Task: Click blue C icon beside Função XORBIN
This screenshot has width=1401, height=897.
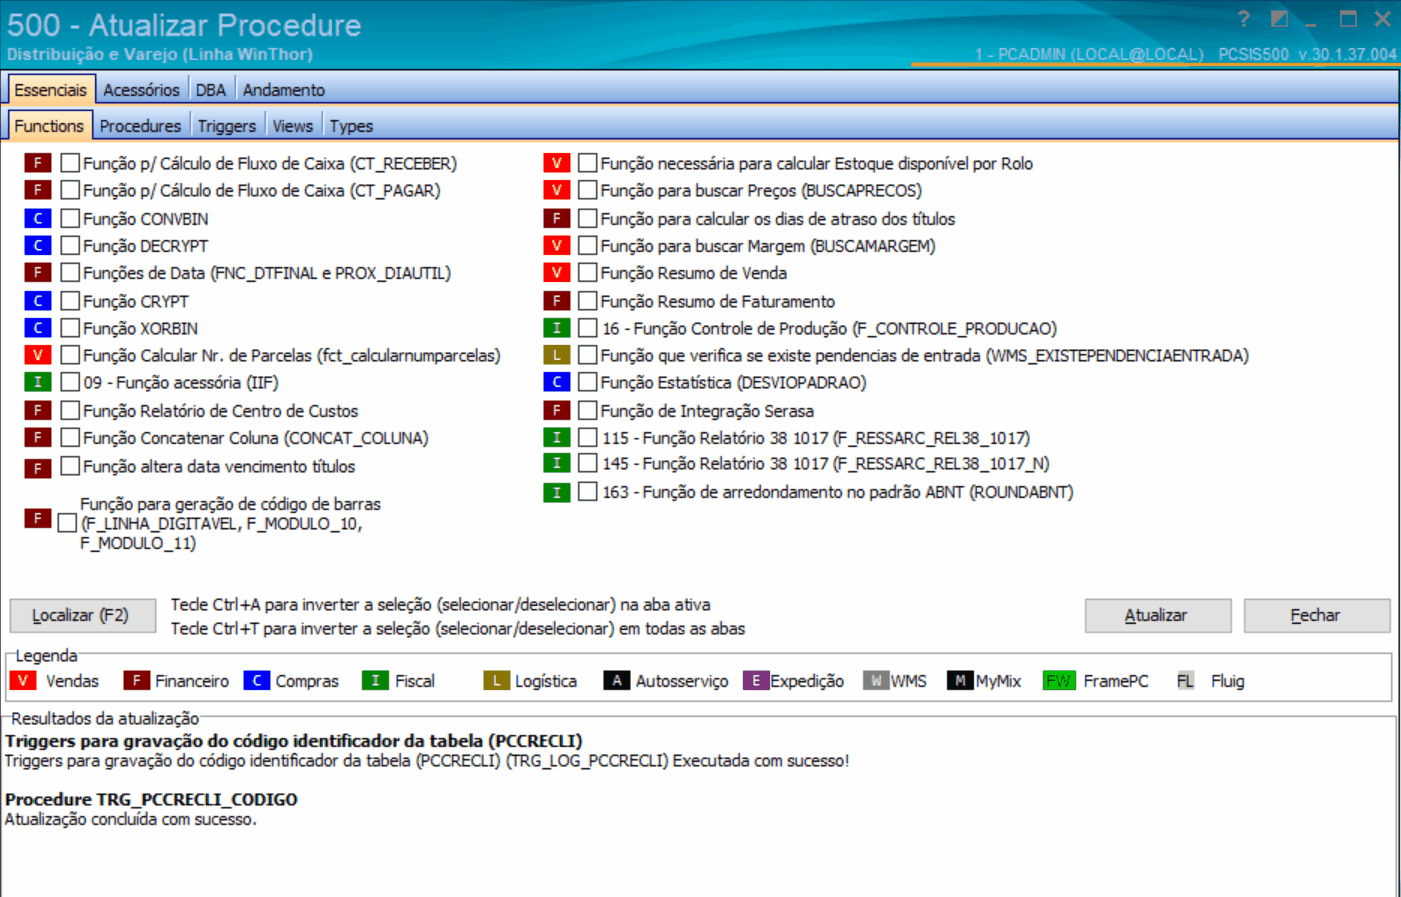Action: tap(38, 328)
